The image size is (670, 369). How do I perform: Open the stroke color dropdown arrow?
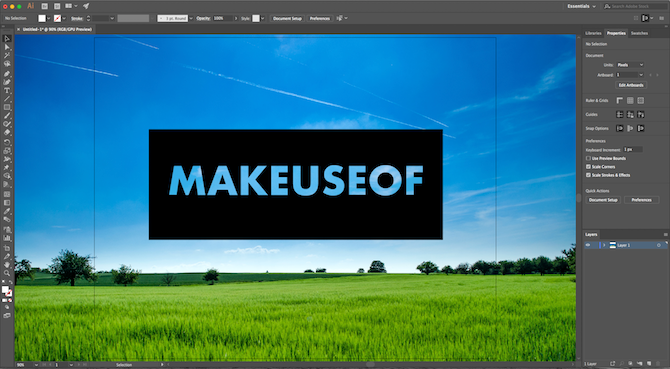pos(64,18)
